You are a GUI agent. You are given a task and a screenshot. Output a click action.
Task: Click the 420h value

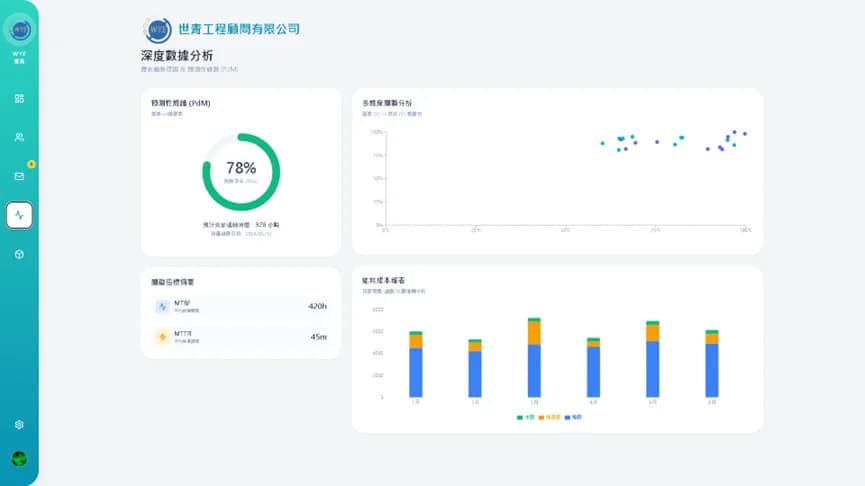(x=317, y=306)
